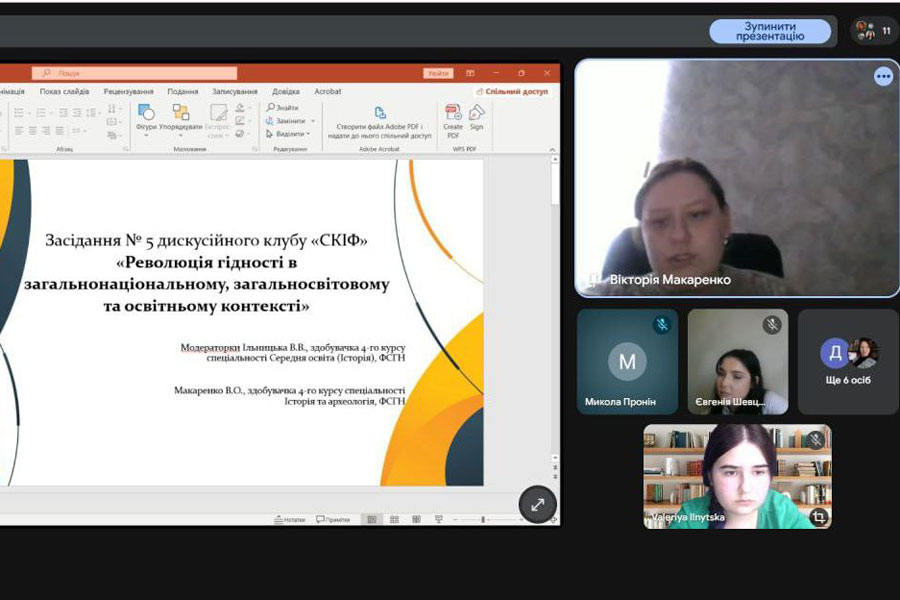Click the ribbon display options icon

point(470,73)
